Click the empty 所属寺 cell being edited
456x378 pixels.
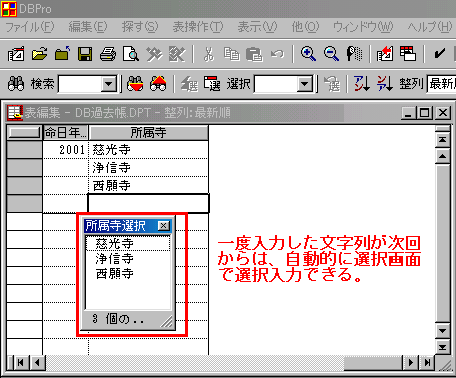(x=148, y=203)
